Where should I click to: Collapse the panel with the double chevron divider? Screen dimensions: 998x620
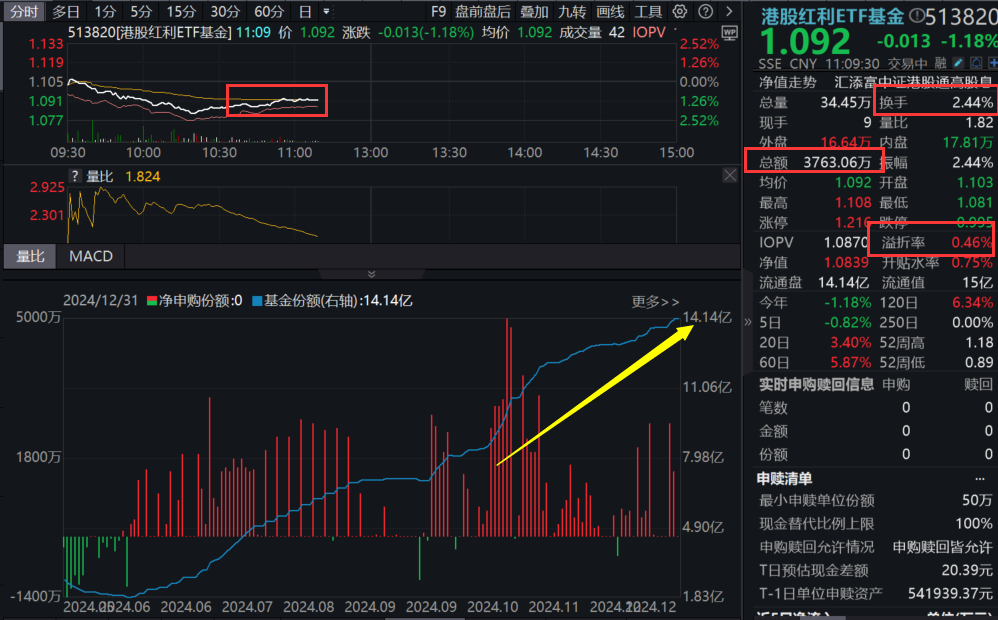[372, 274]
